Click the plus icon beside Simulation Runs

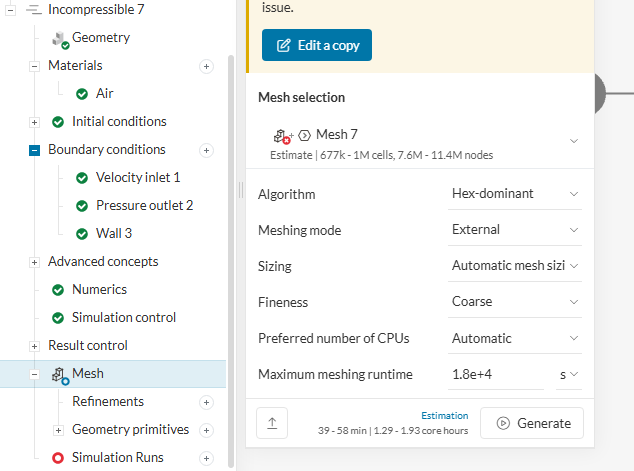pos(207,458)
